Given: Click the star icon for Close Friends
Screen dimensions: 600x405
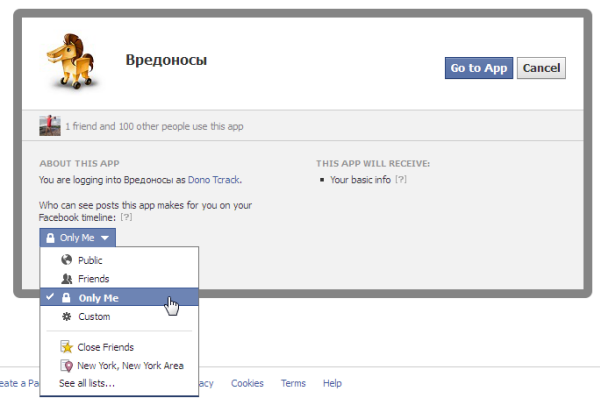Looking at the screenshot, I should 67,347.
